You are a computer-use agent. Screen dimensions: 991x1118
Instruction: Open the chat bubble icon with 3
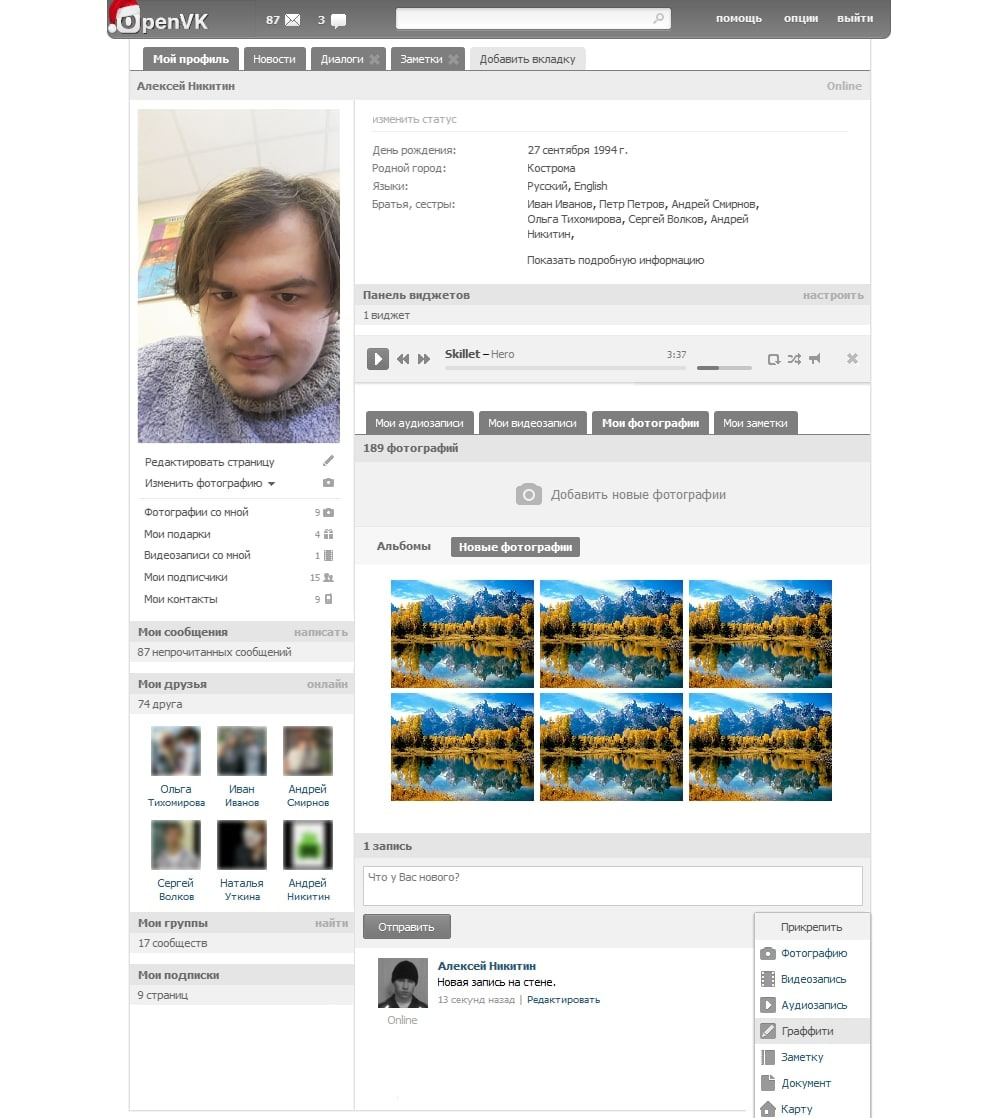pos(339,21)
